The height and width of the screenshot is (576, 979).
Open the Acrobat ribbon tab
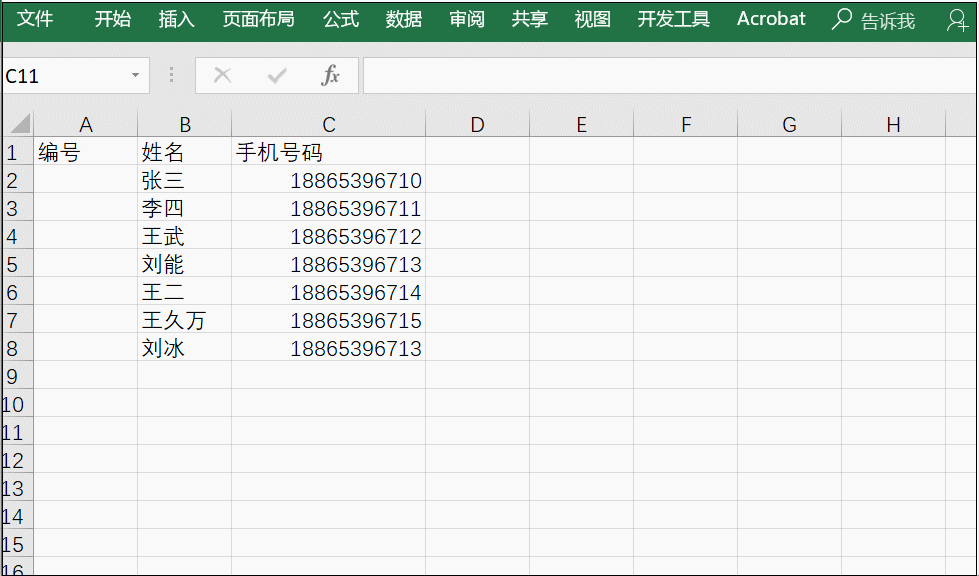pos(771,20)
